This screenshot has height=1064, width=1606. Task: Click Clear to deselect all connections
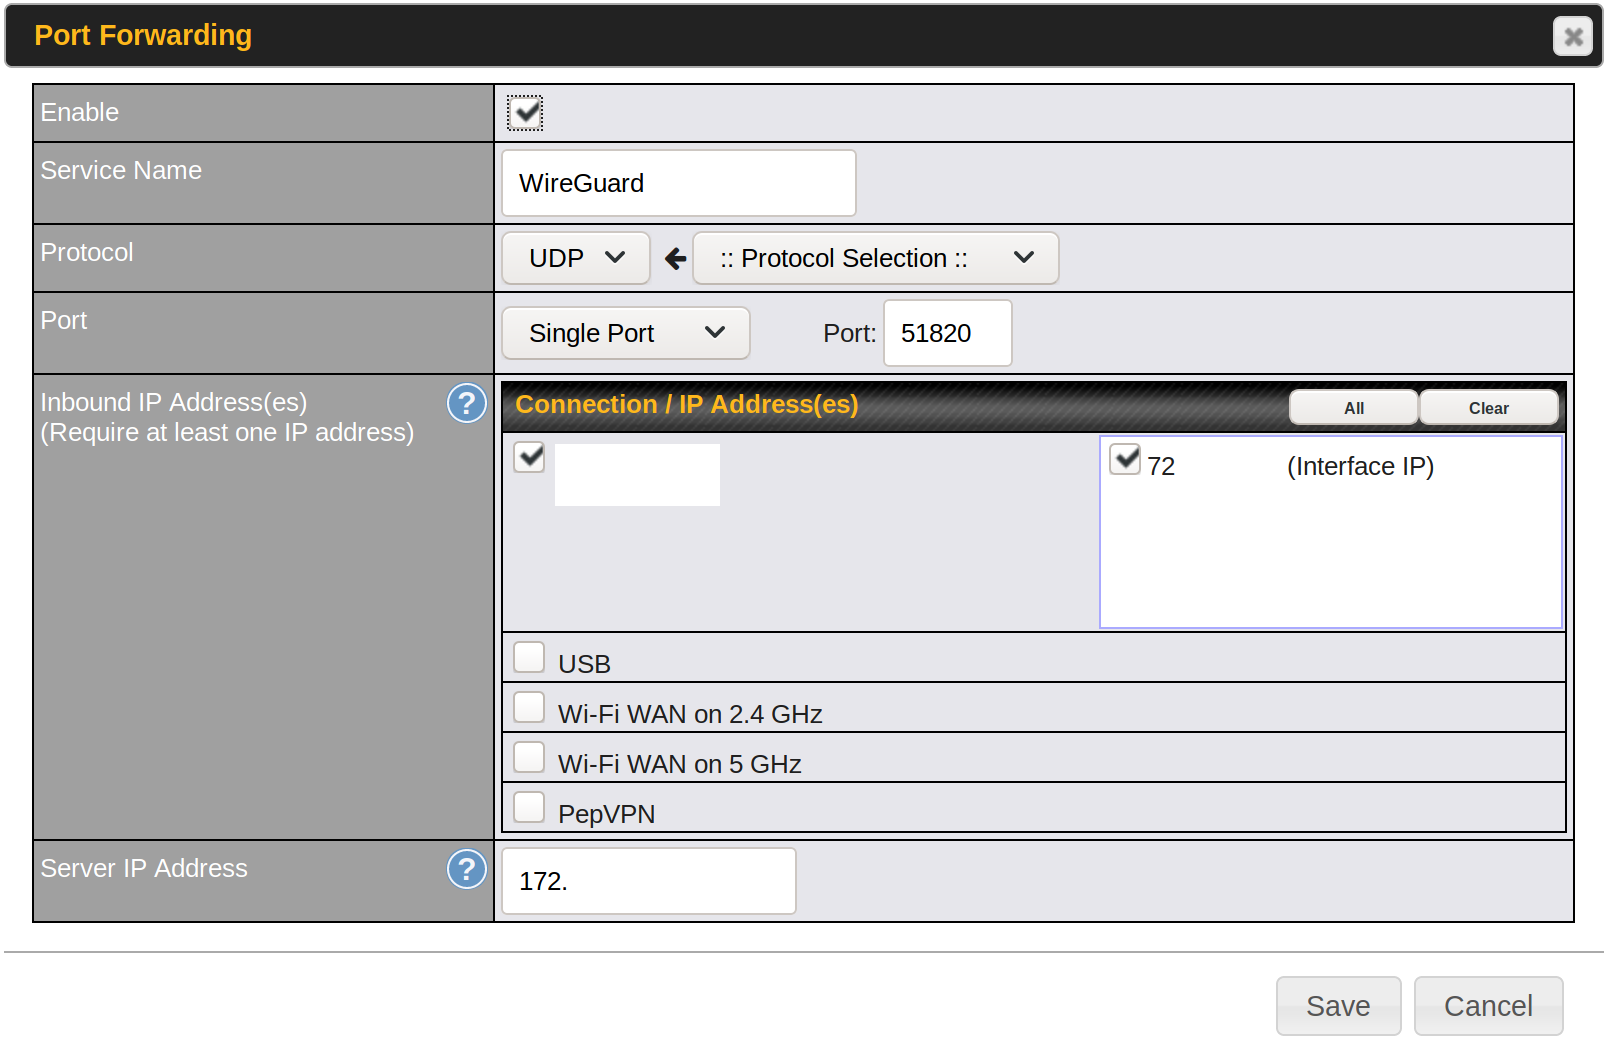[x=1488, y=408]
